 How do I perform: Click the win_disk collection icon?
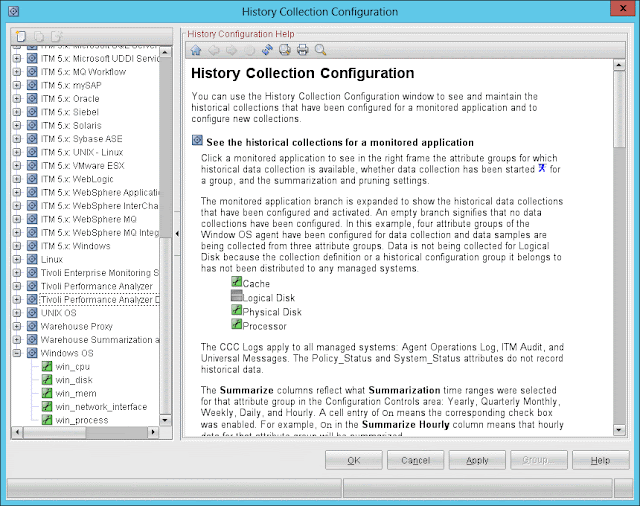(x=47, y=380)
